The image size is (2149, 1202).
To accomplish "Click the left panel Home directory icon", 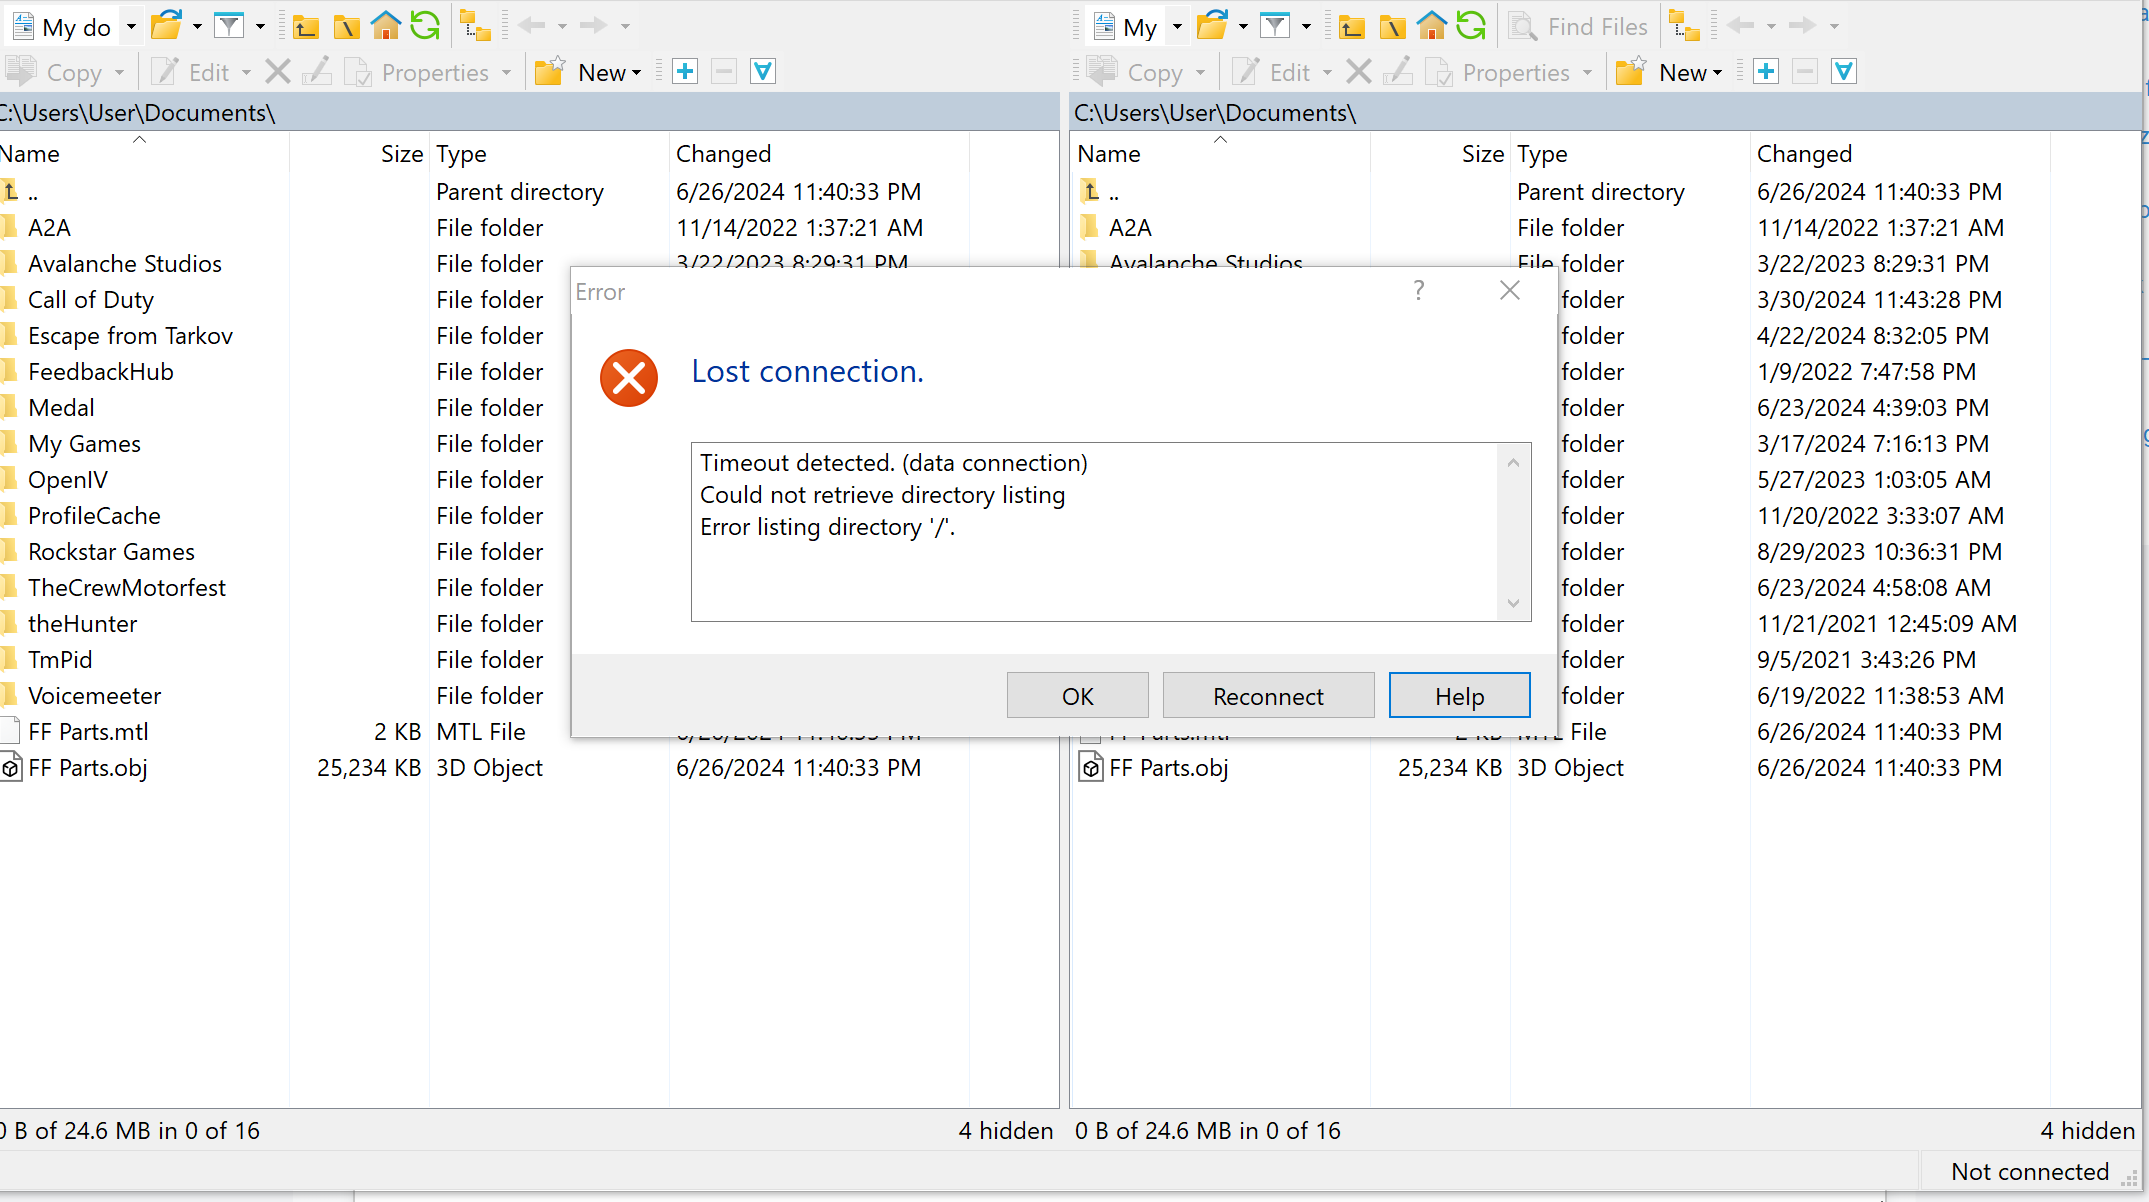I will click(x=385, y=27).
